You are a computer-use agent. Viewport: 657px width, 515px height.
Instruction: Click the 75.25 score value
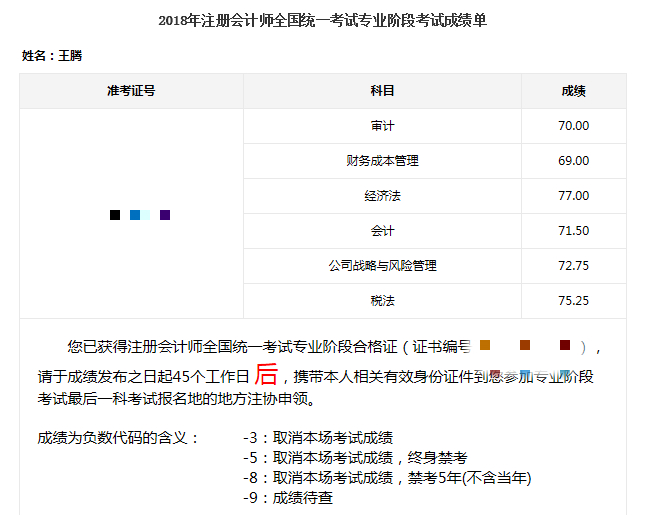(x=573, y=301)
